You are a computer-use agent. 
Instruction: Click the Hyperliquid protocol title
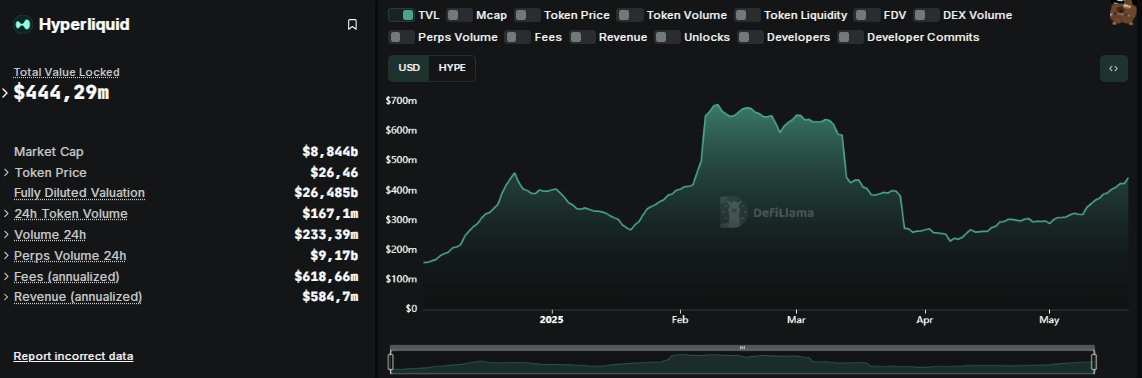pyautogui.click(x=84, y=25)
